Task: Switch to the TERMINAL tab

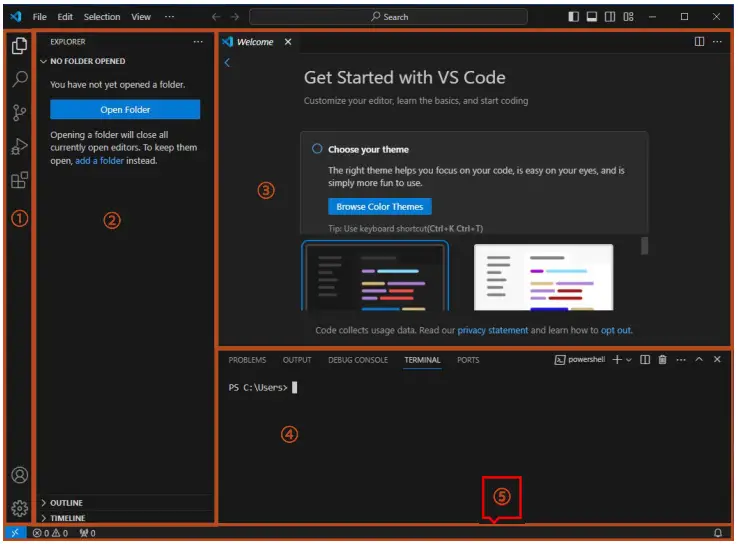Action: point(422,360)
